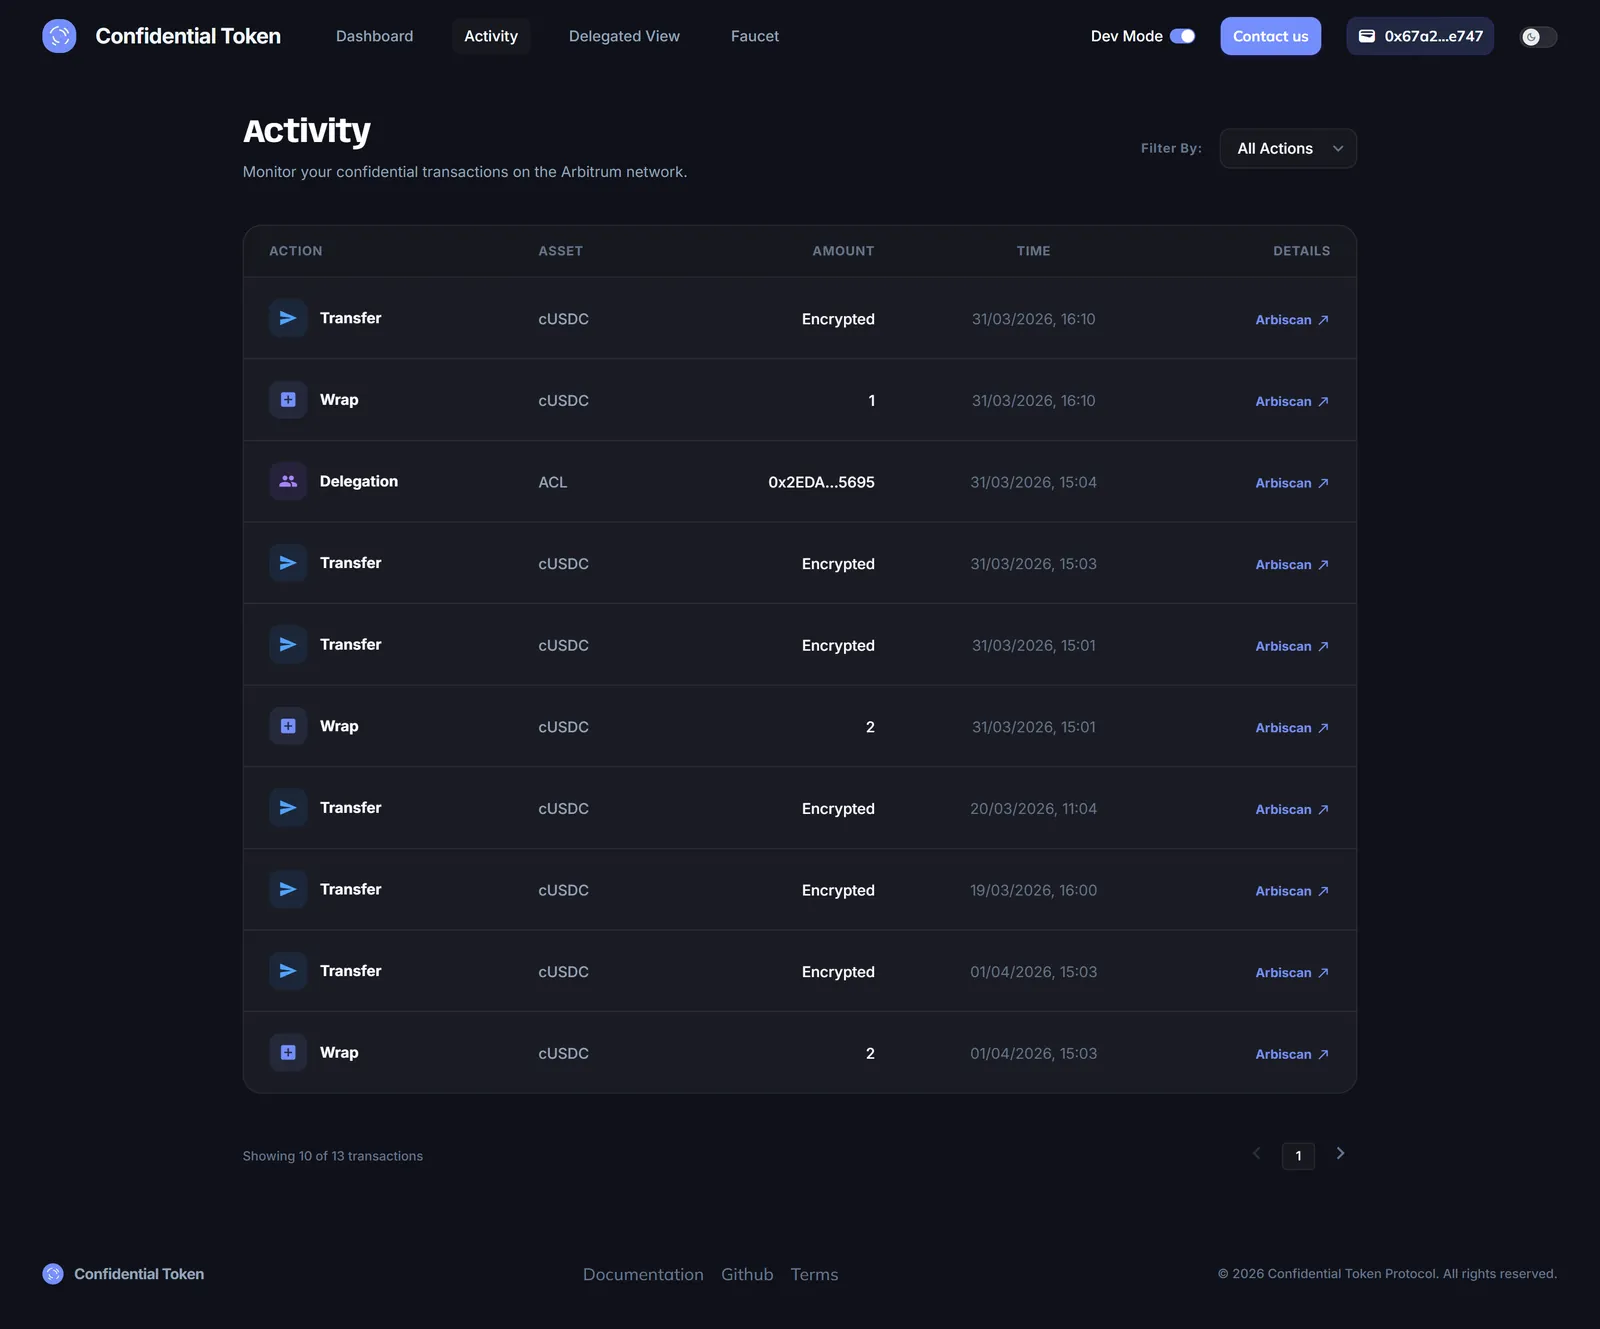1600x1329 pixels.
Task: Click Transfer icon in 20/03/2026, 11:04 row
Action: click(x=288, y=808)
